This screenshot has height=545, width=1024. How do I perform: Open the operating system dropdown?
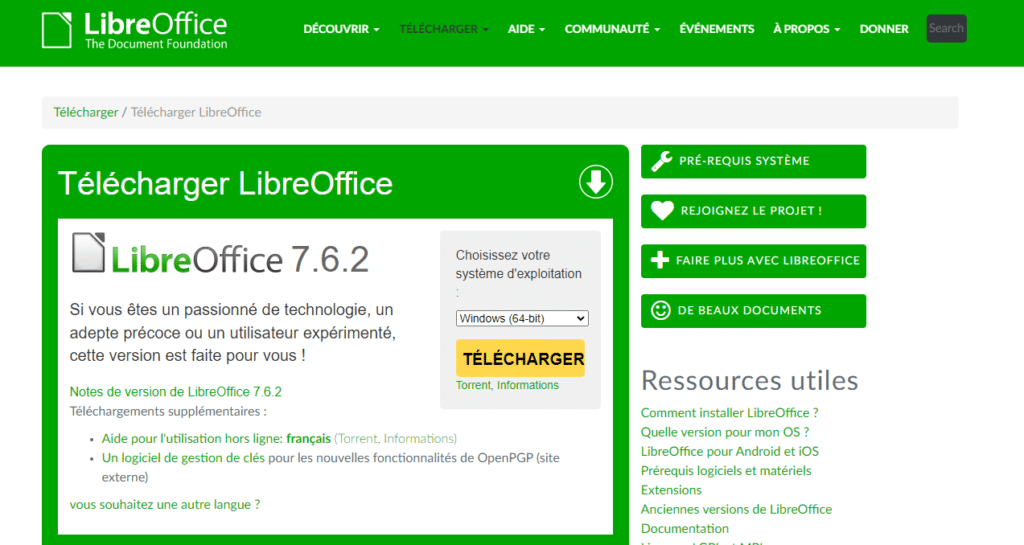click(x=522, y=319)
